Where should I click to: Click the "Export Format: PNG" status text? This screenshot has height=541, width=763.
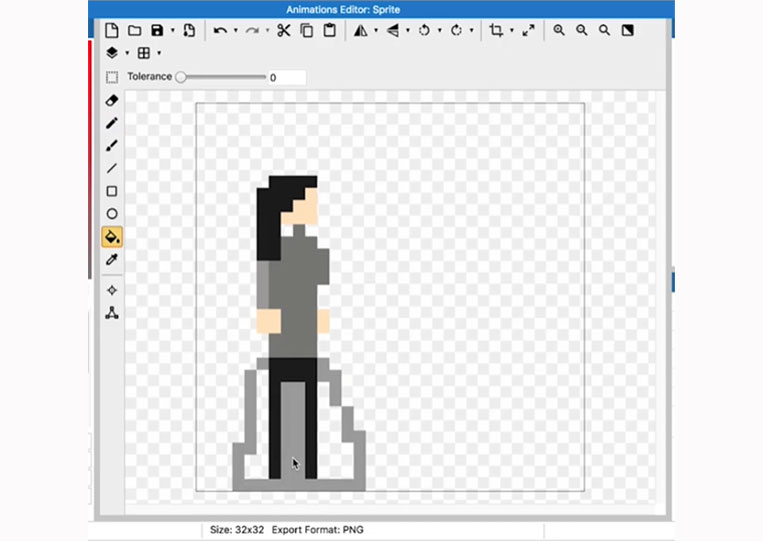317,529
